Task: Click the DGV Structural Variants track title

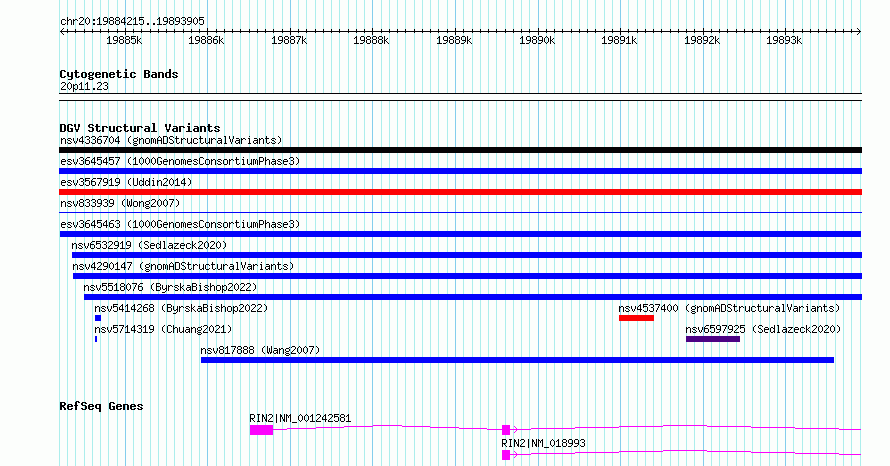Action: click(140, 128)
